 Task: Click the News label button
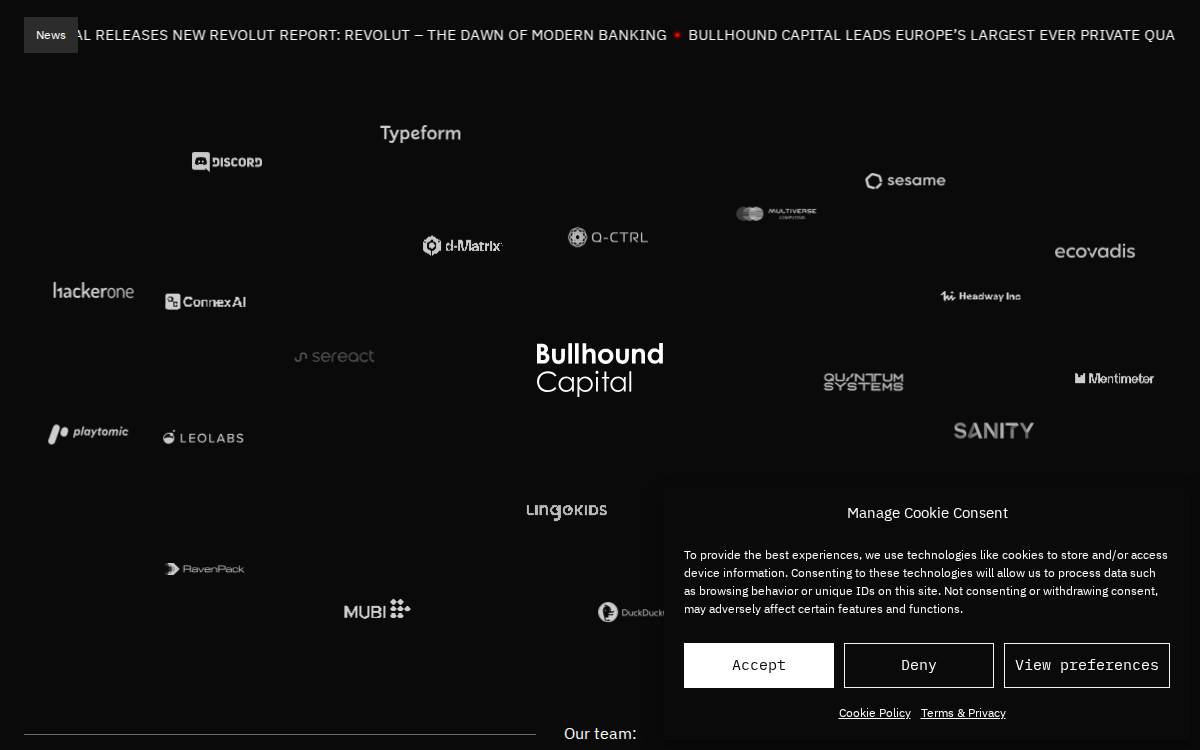coord(51,35)
